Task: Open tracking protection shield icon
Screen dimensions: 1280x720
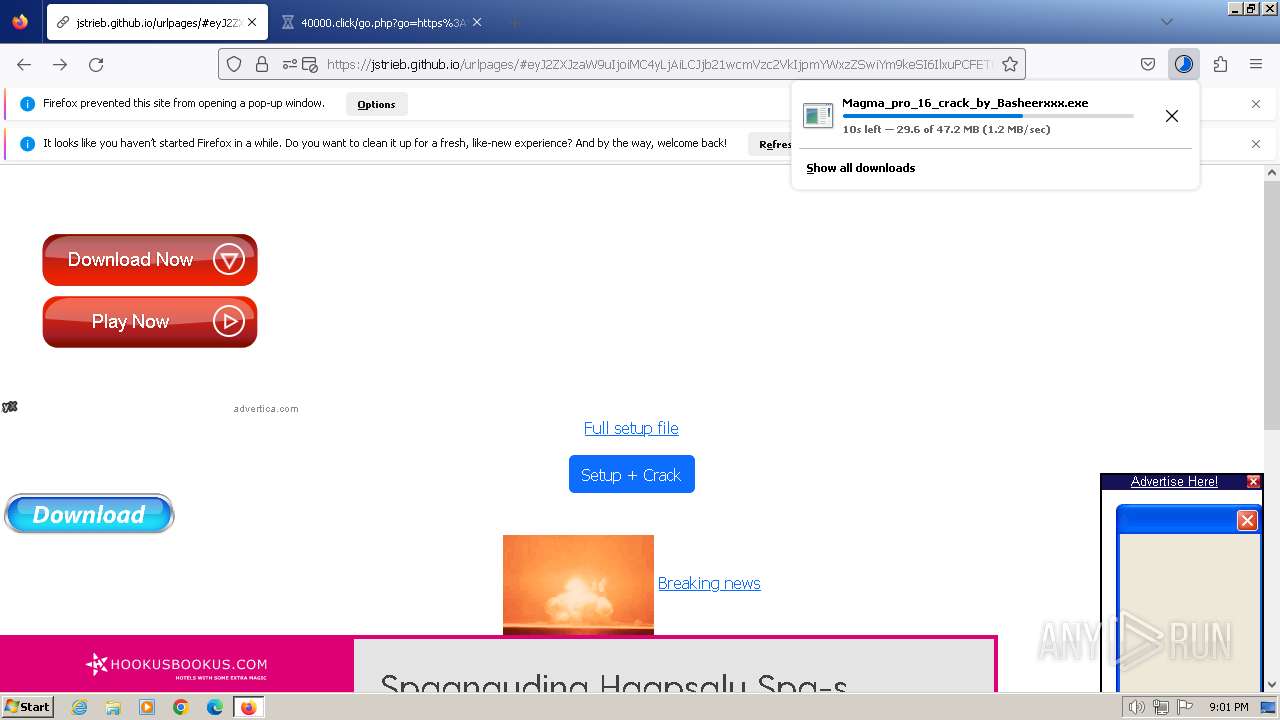Action: tap(234, 64)
